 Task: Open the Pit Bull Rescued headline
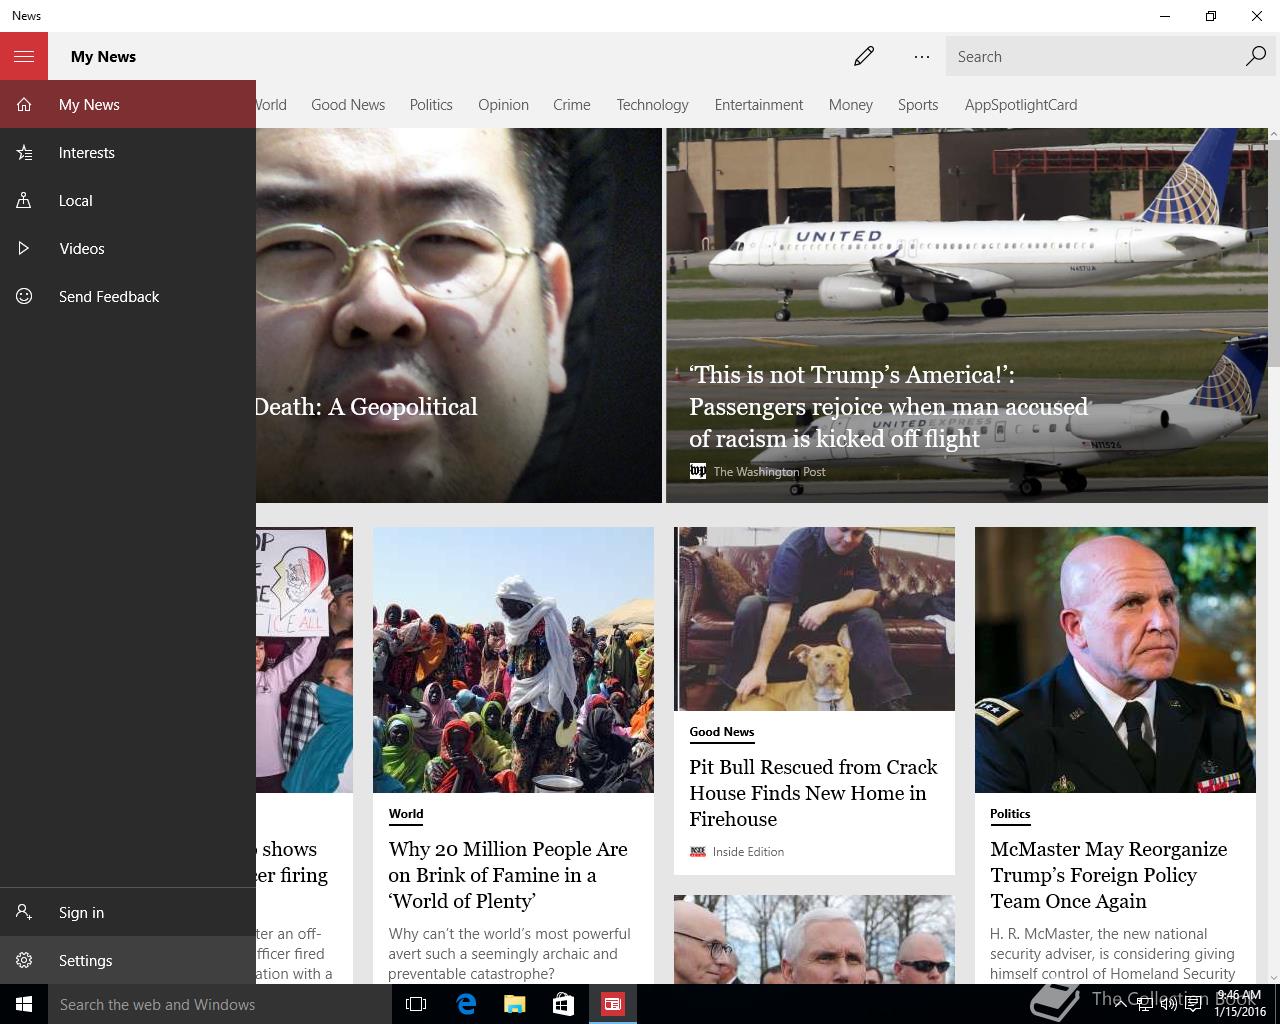pos(813,792)
